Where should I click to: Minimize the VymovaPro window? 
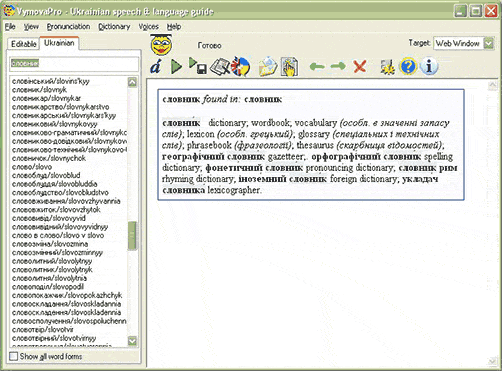(x=460, y=11)
